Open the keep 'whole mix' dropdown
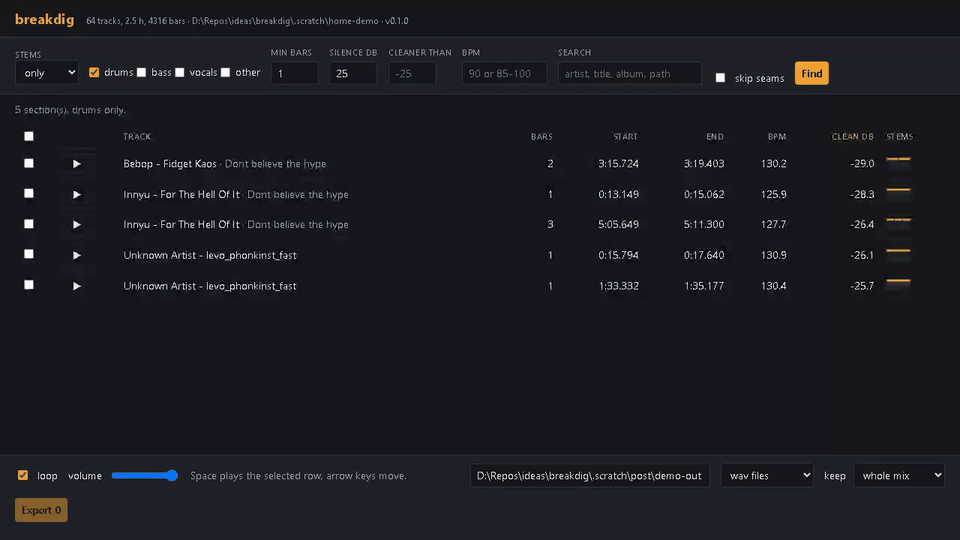 (x=899, y=475)
